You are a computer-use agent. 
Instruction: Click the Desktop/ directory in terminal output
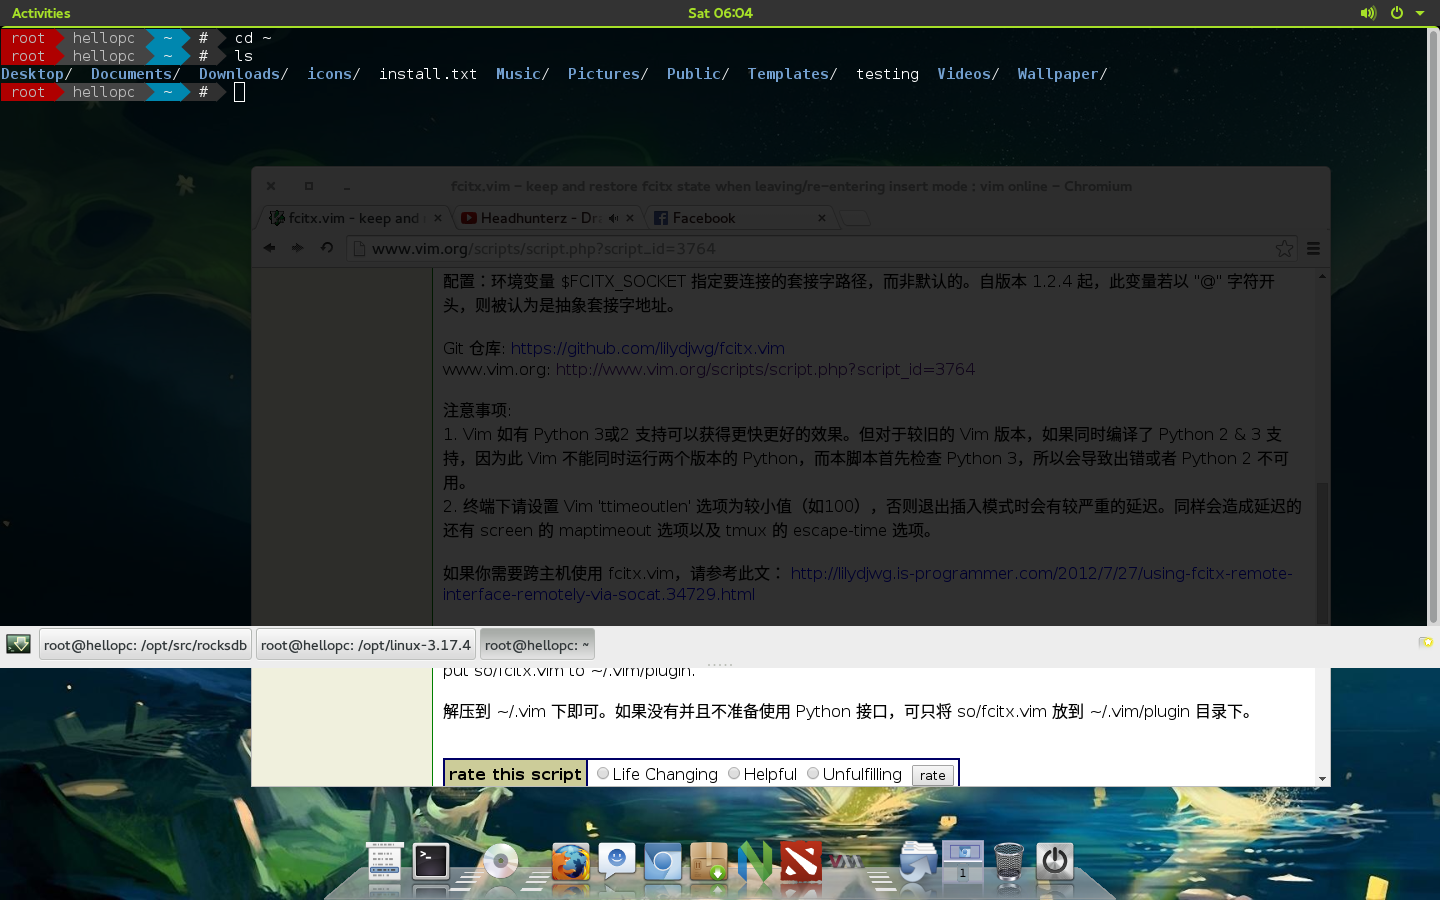36,74
